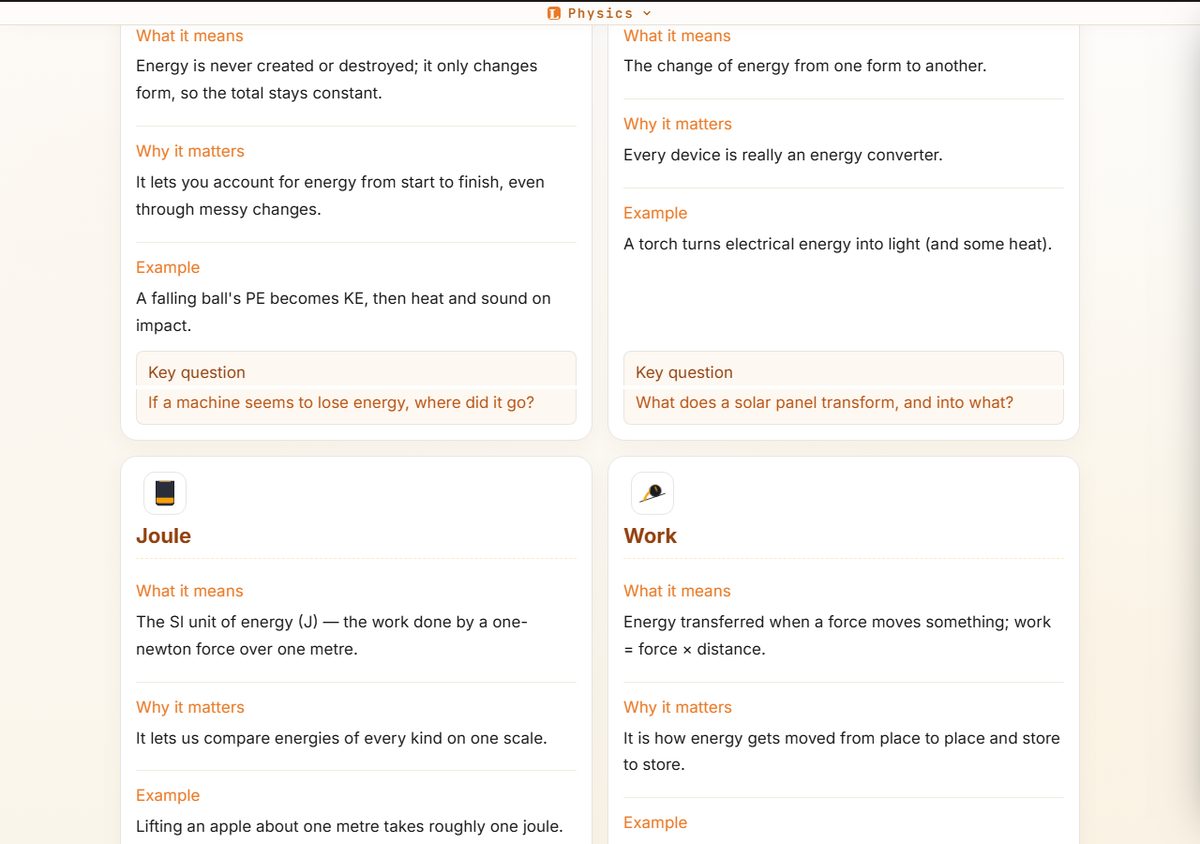
Task: Click 'Key question' label above machine text
Action: coord(196,372)
